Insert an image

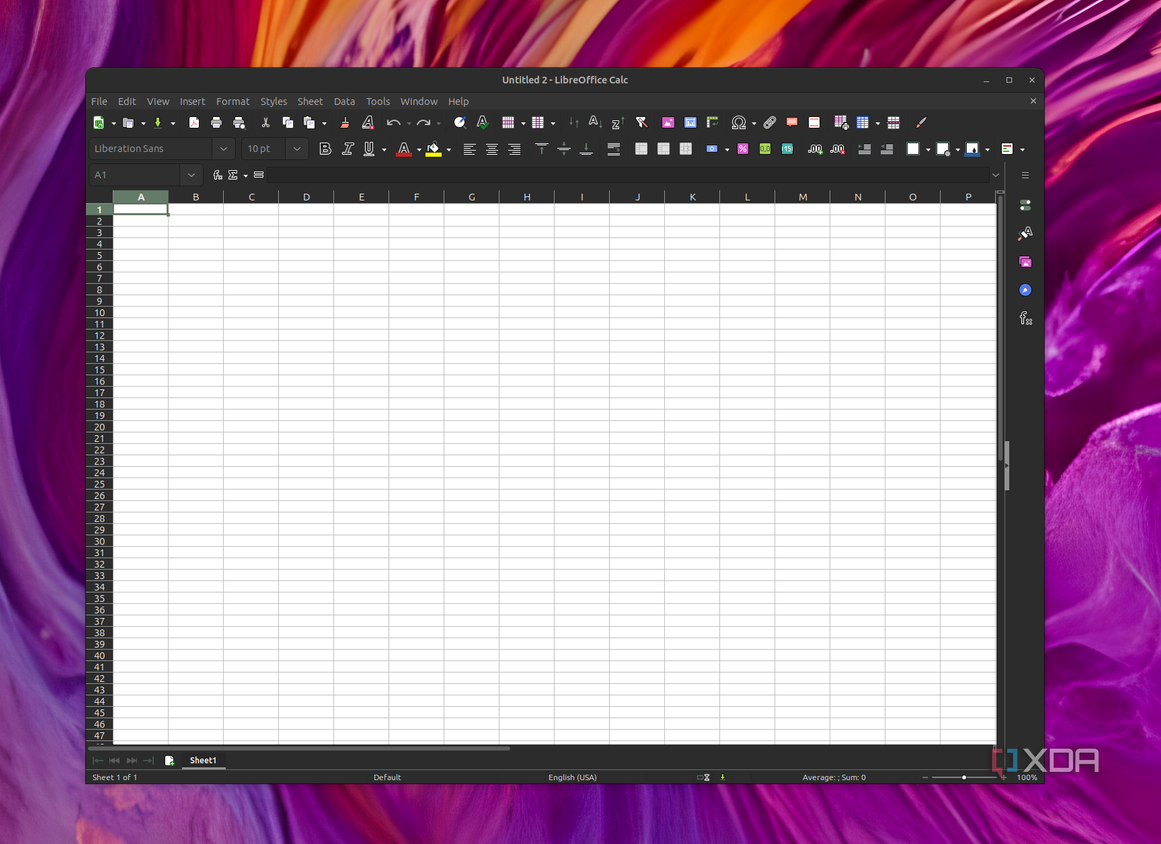coord(668,123)
